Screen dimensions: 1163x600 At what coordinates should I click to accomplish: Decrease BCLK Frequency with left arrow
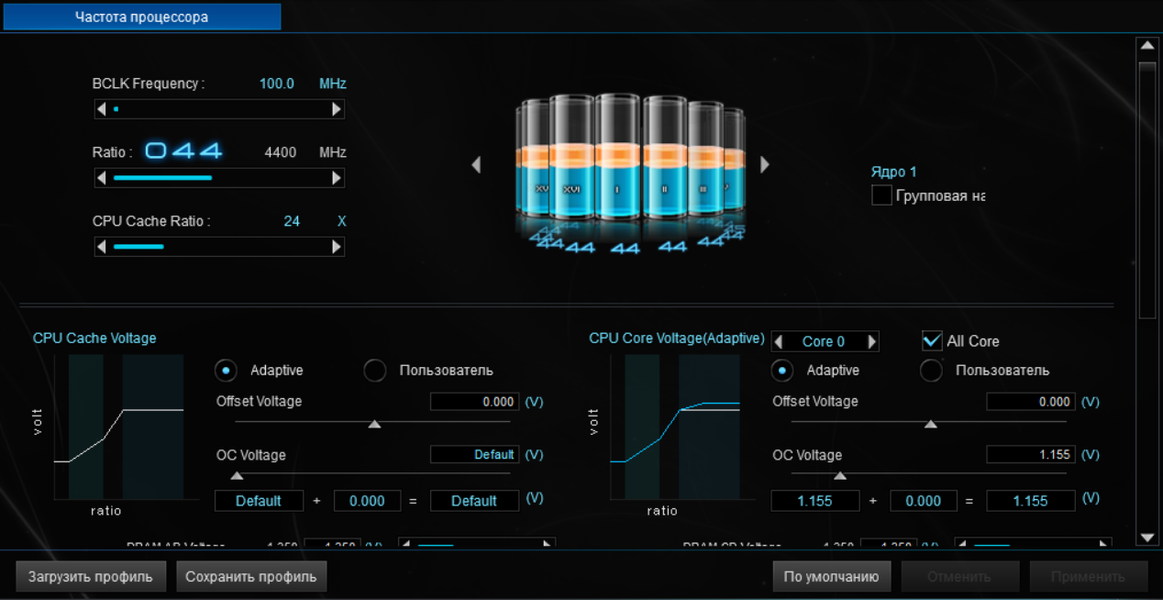pyautogui.click(x=101, y=110)
